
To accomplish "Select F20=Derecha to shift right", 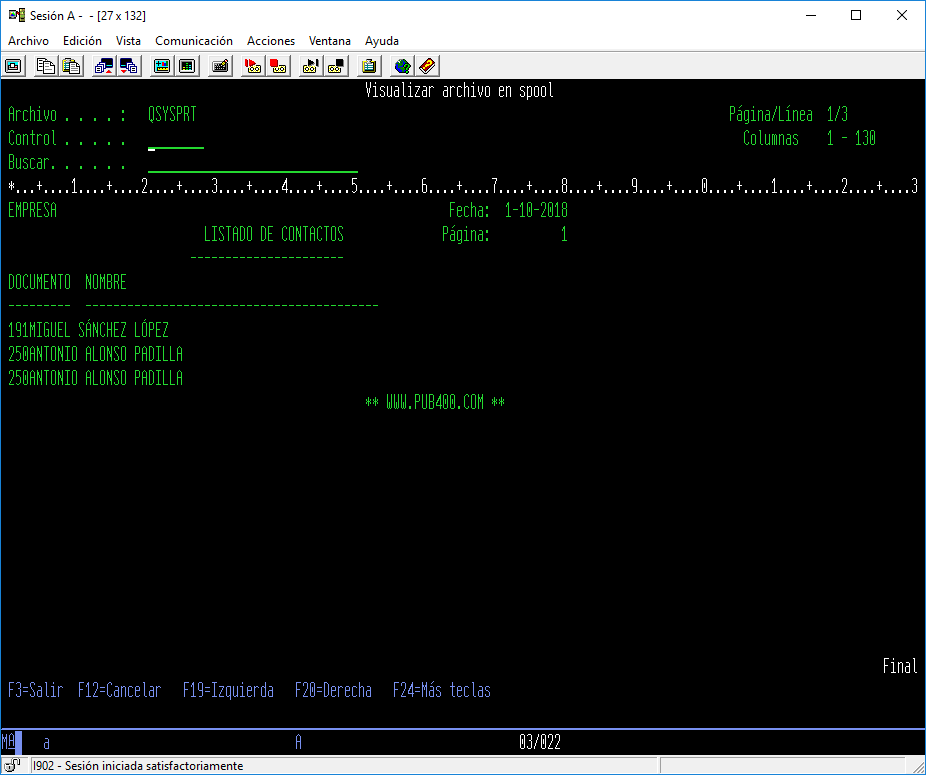I will click(x=333, y=690).
